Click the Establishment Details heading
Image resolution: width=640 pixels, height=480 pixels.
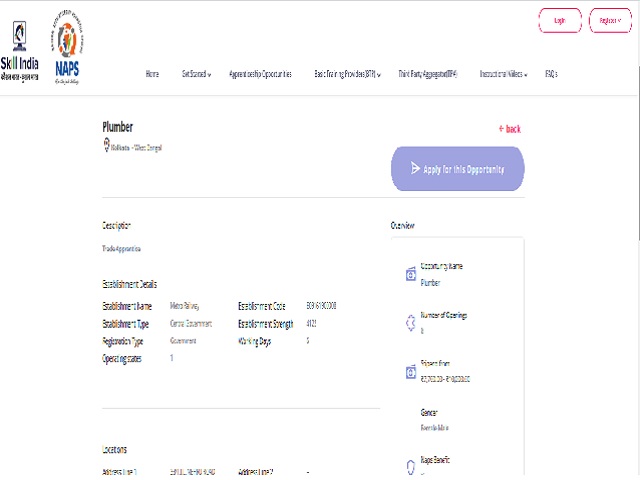[x=129, y=284]
